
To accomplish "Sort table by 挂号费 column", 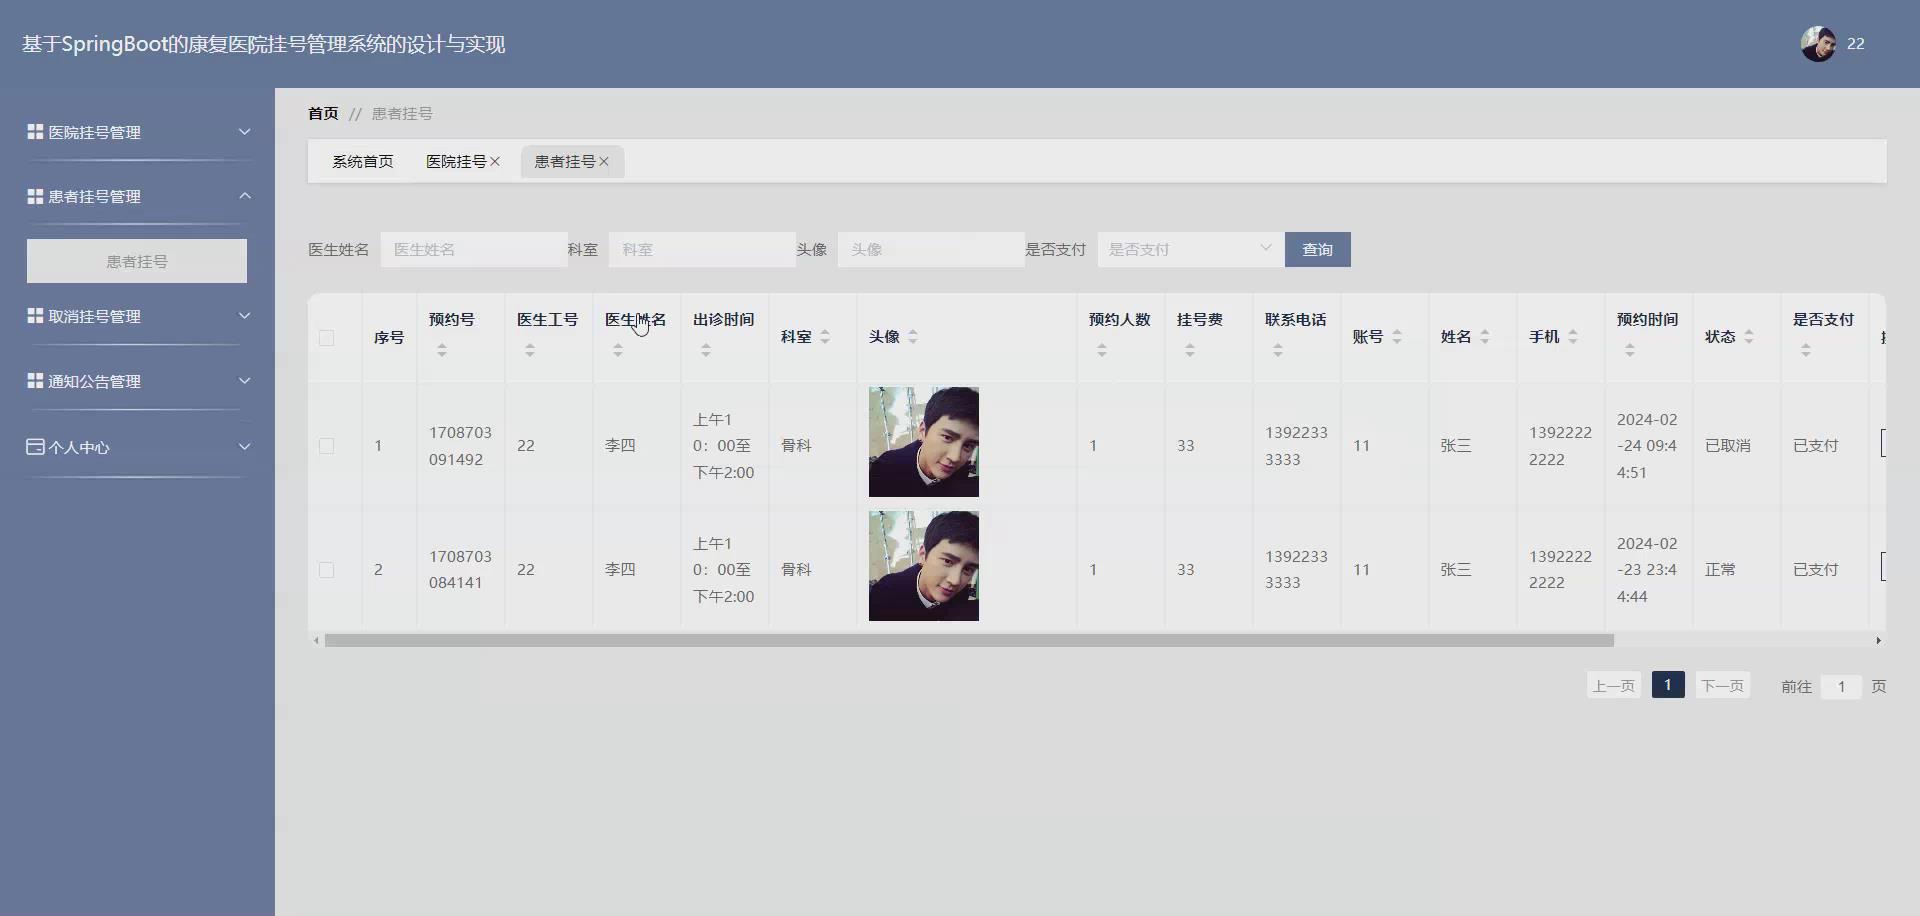I will (x=1190, y=350).
